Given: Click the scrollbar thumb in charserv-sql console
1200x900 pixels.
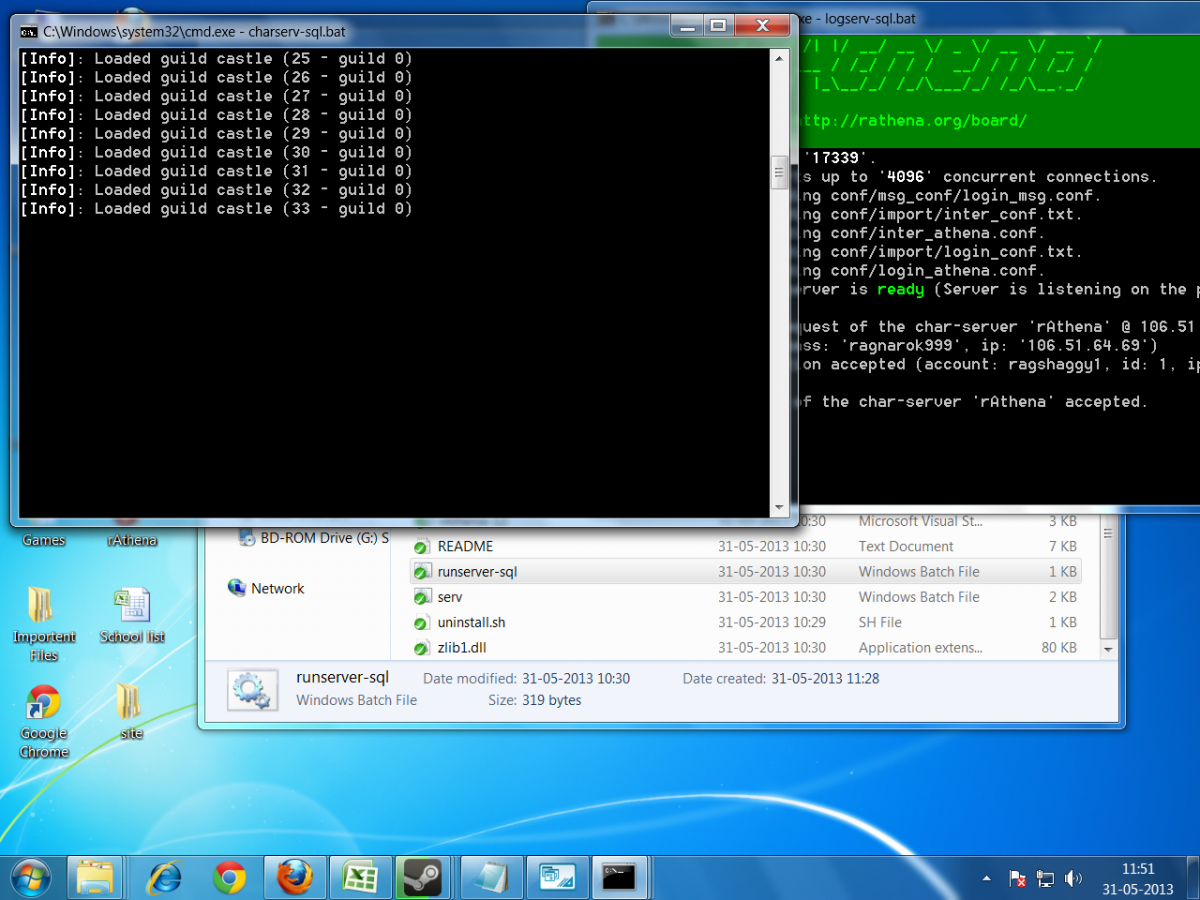Looking at the screenshot, I should click(779, 172).
